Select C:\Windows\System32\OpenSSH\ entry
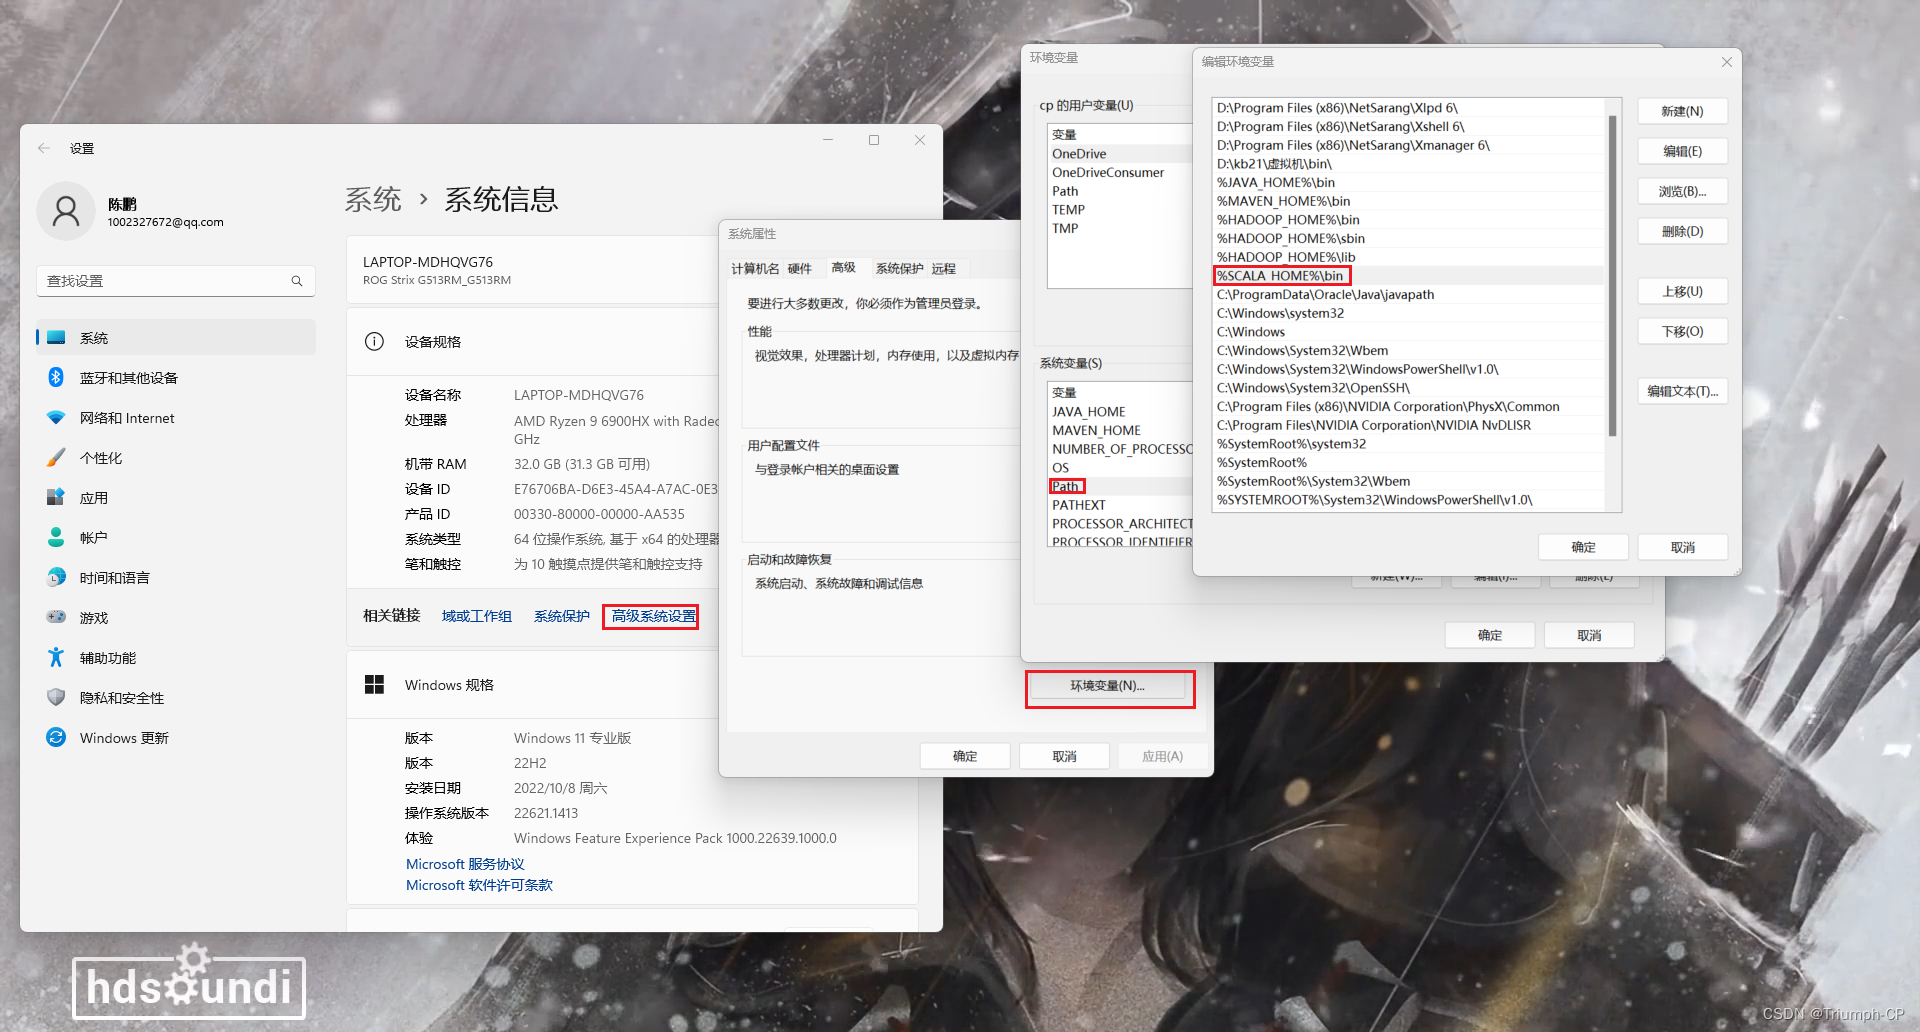 1408,388
